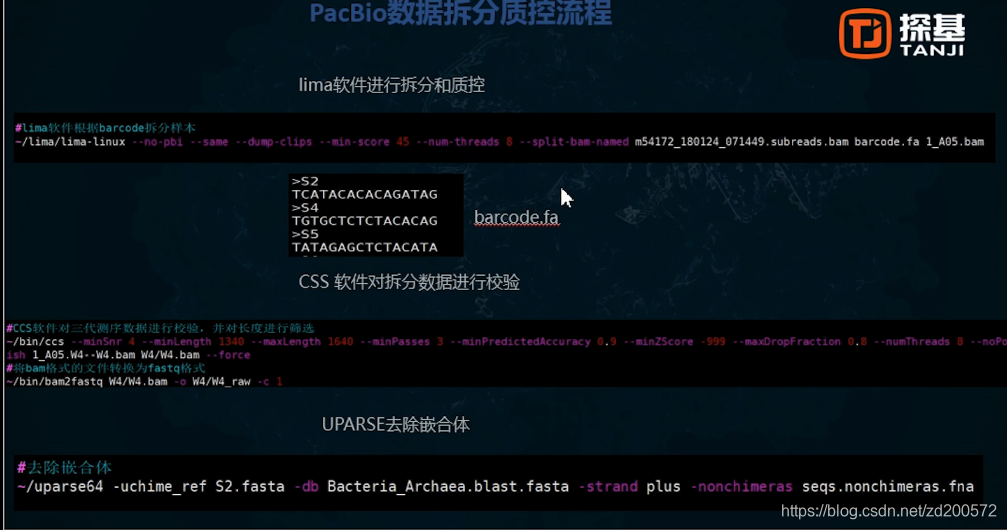The width and height of the screenshot is (1007, 530).
Task: Click the title 'PacBio数据拆分质控流程'
Action: click(x=460, y=13)
